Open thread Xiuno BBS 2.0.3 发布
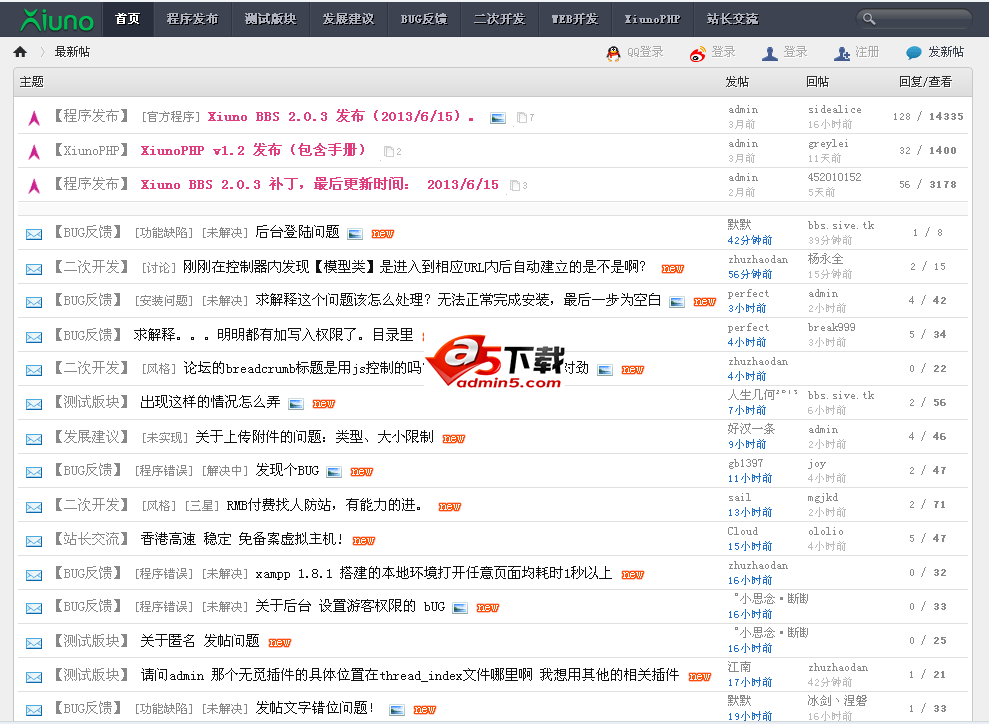This screenshot has height=724, width=989. tap(341, 117)
